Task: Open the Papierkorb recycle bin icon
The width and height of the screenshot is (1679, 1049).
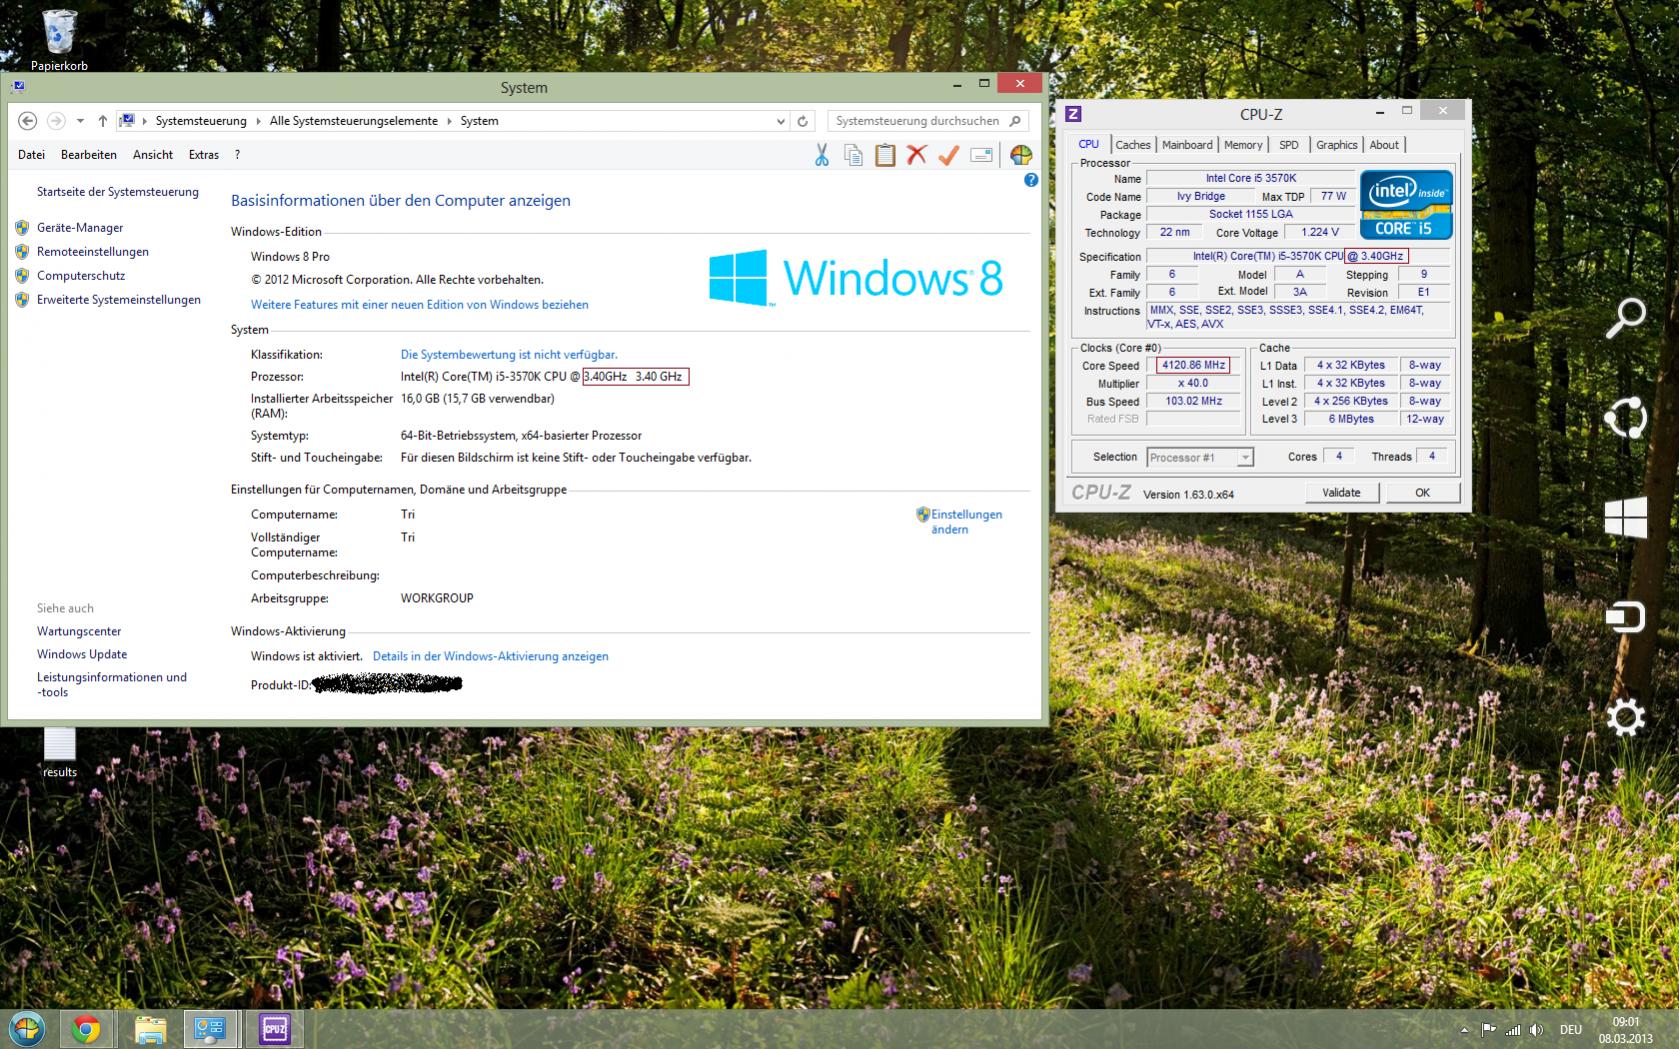Action: click(x=59, y=40)
